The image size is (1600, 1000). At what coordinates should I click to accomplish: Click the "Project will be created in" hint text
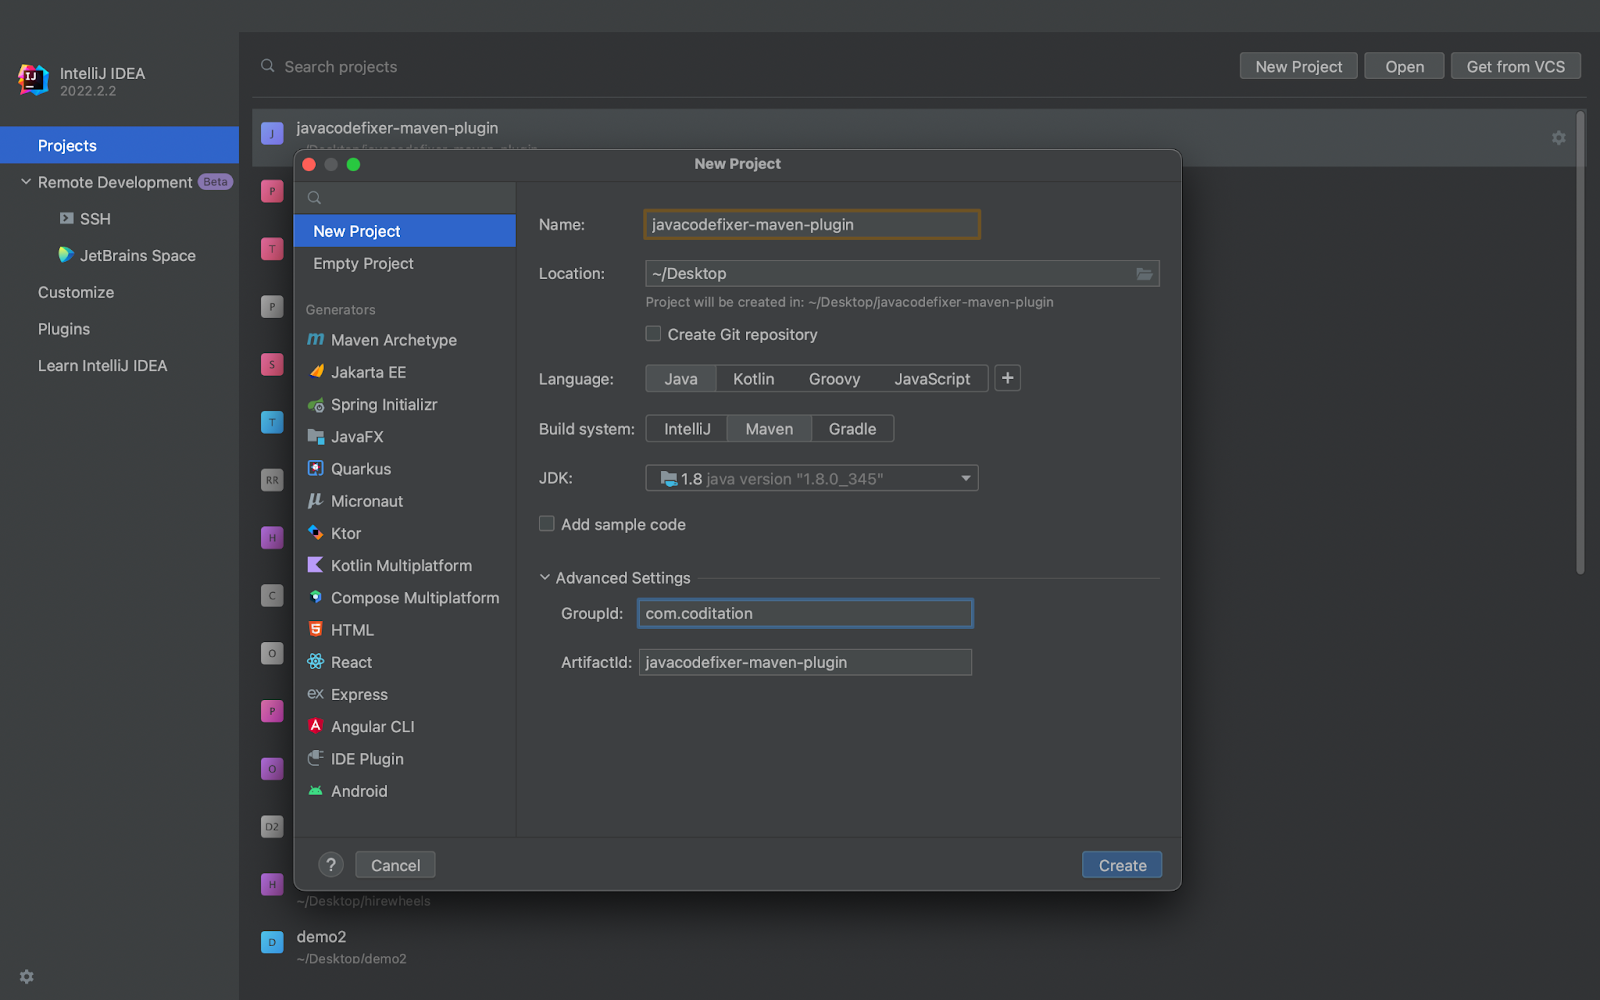pos(849,302)
